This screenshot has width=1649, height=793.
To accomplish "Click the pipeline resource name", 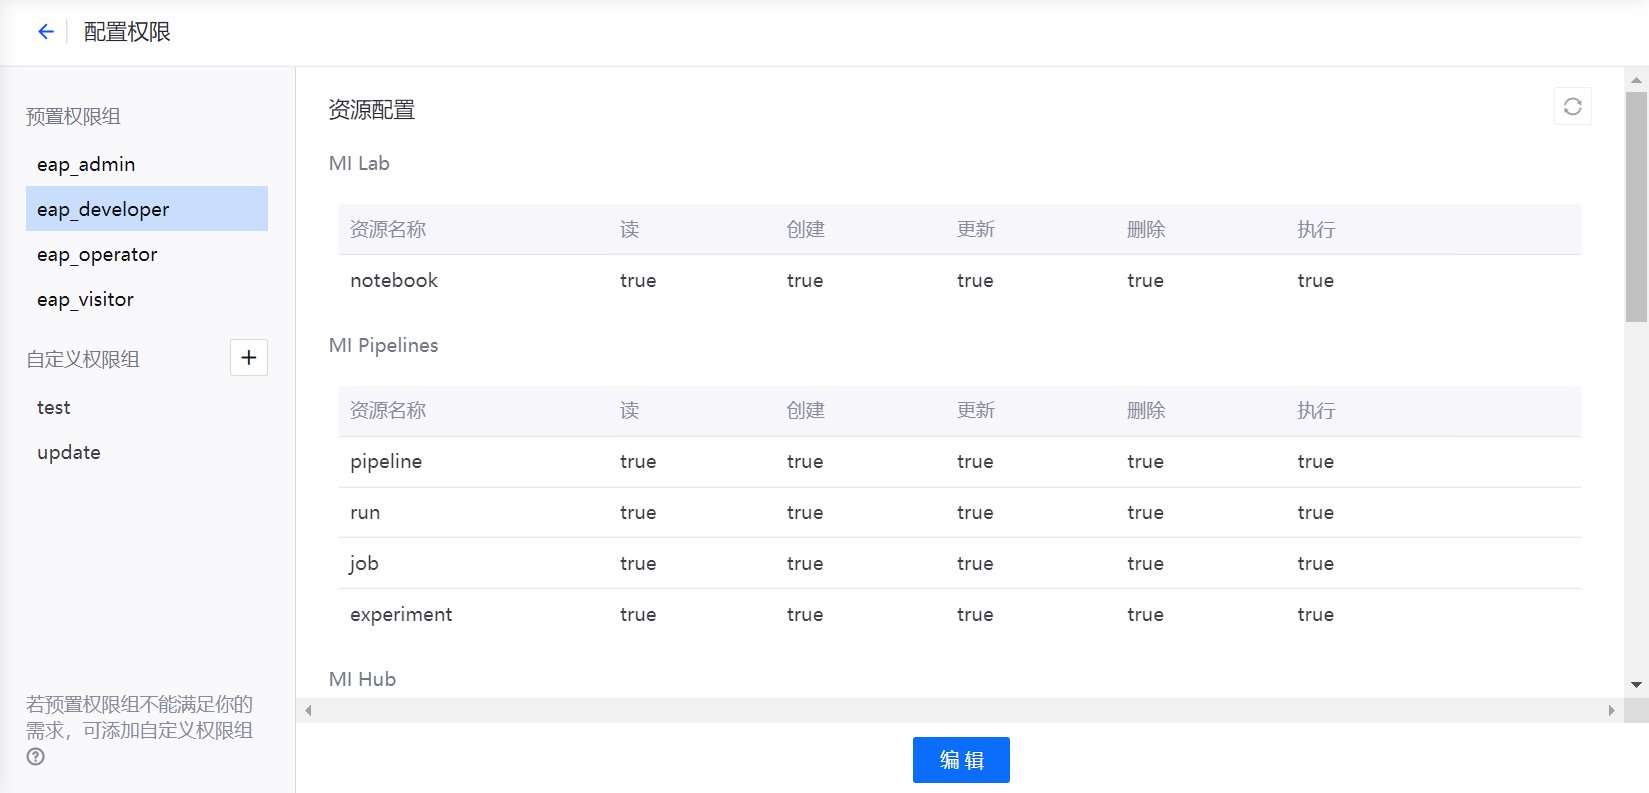I will (386, 461).
